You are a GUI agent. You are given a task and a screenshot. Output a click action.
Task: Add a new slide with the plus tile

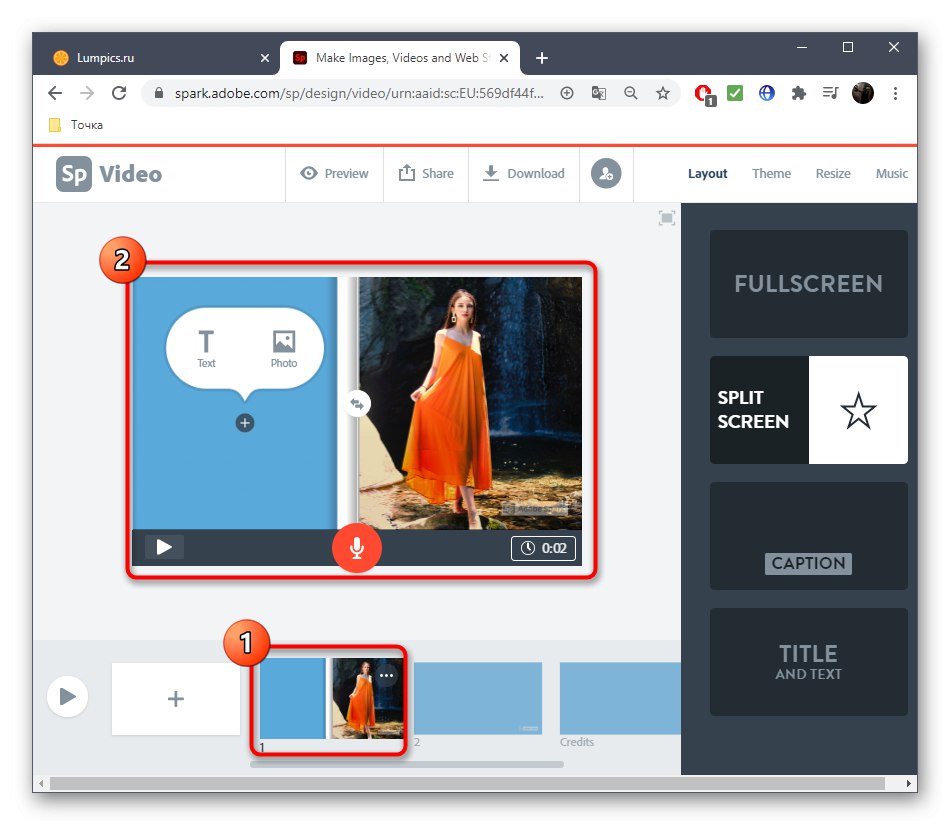175,698
